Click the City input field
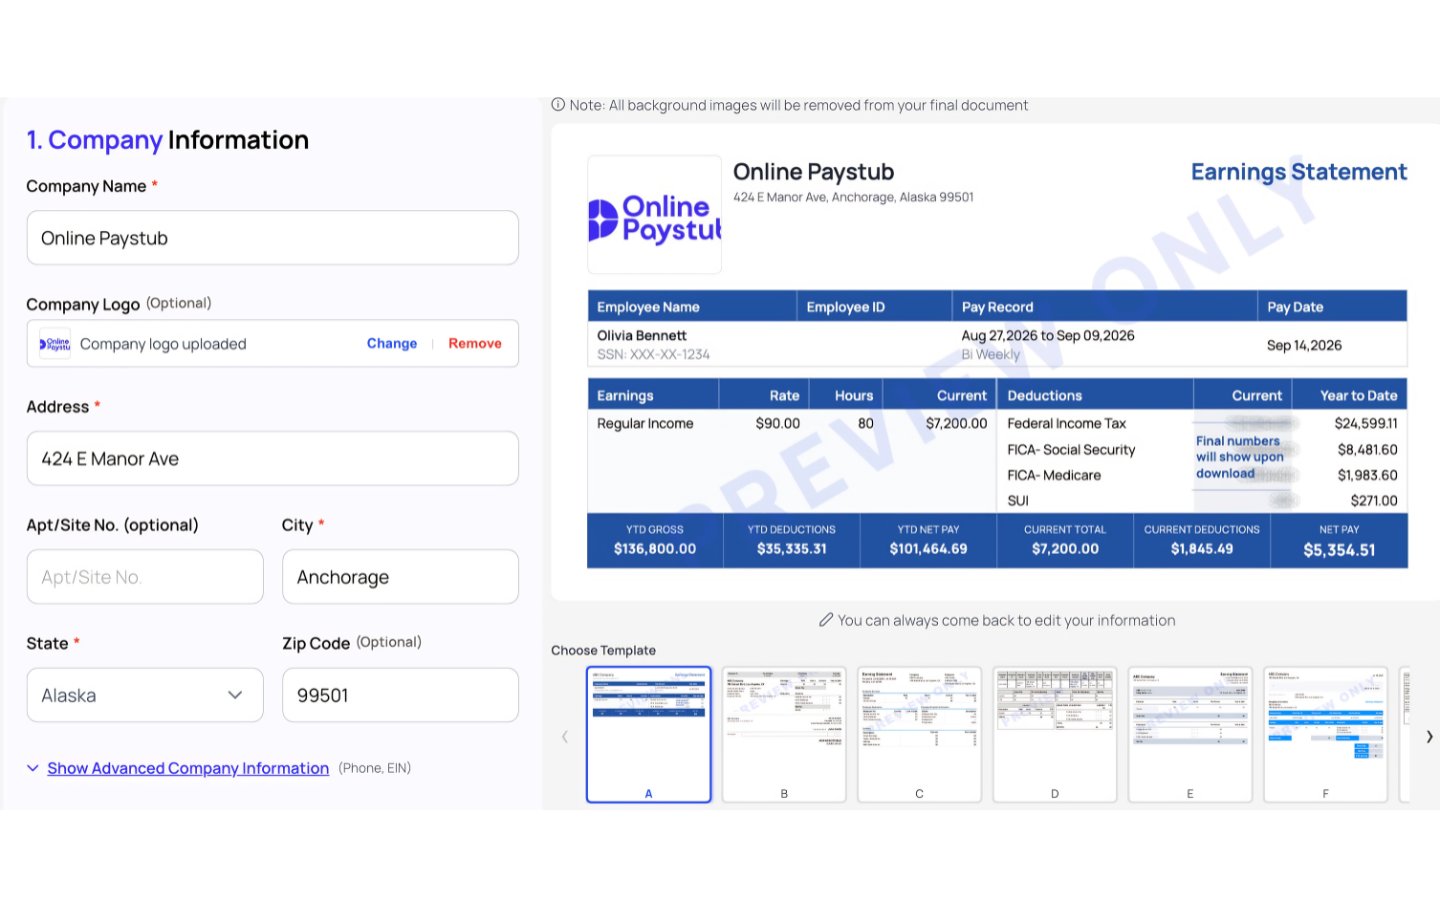This screenshot has width=1440, height=900. pos(400,577)
